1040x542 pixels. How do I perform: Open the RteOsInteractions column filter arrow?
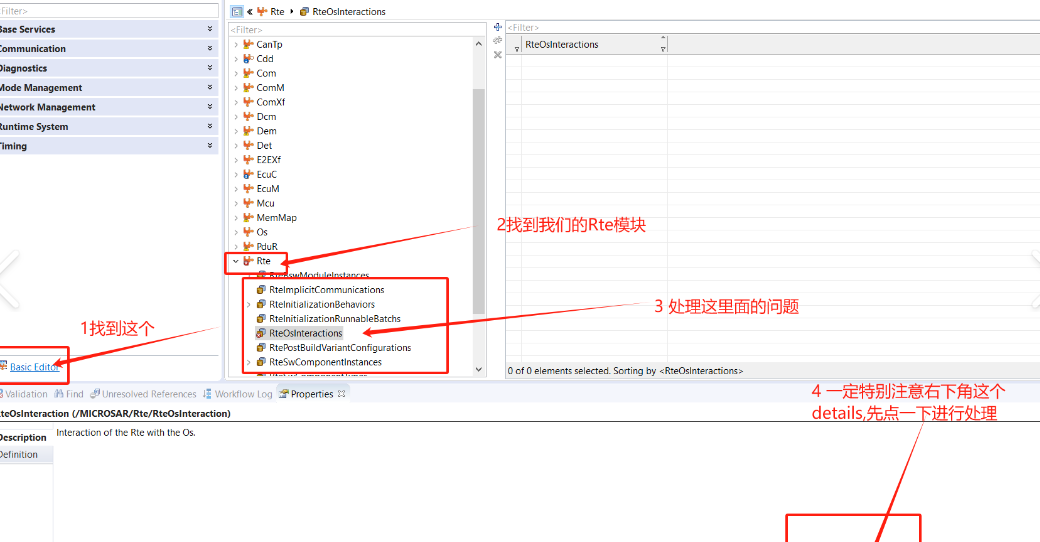coord(663,49)
